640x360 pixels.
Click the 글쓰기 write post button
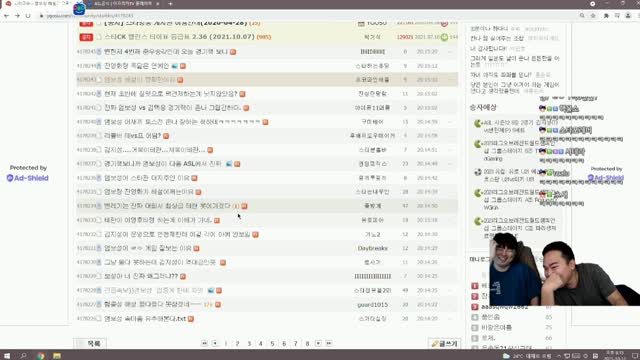coord(444,344)
